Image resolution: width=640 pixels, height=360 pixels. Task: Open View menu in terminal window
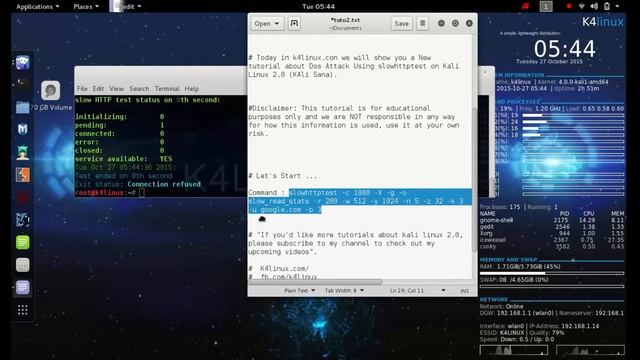click(x=116, y=89)
